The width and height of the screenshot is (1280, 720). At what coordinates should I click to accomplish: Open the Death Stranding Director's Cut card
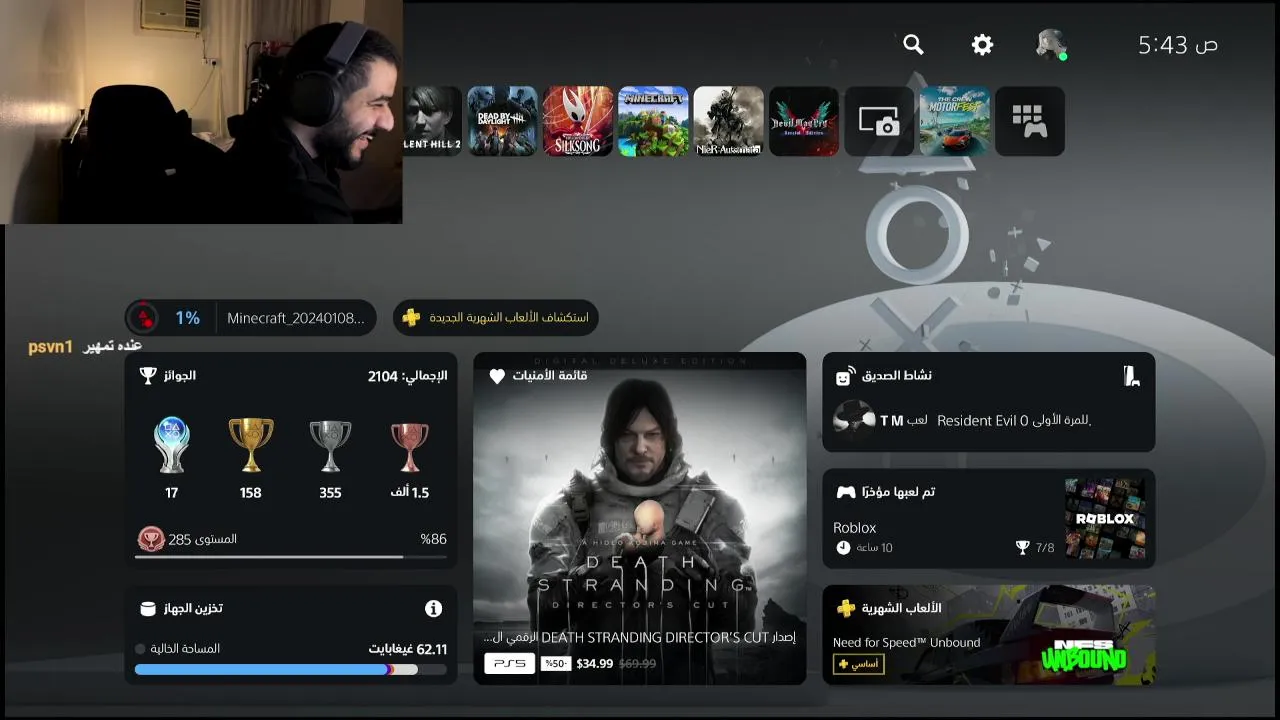(640, 518)
